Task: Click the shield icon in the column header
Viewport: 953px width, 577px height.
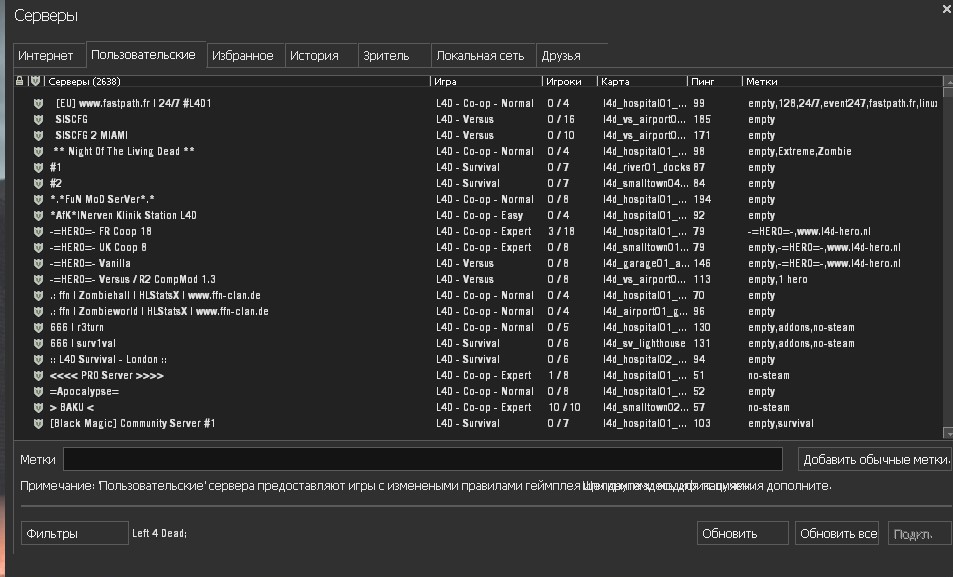Action: (35, 81)
